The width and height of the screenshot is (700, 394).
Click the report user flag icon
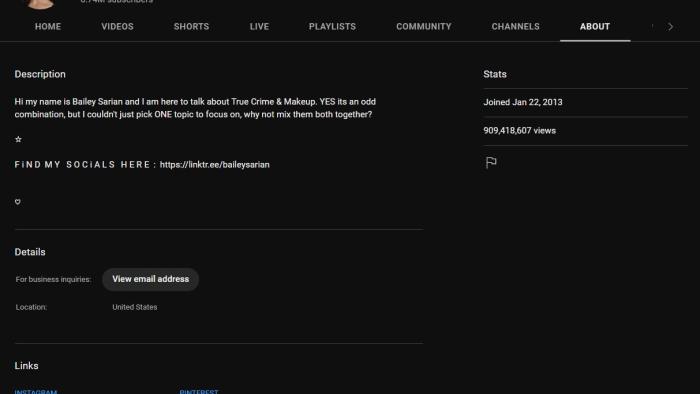click(x=491, y=162)
